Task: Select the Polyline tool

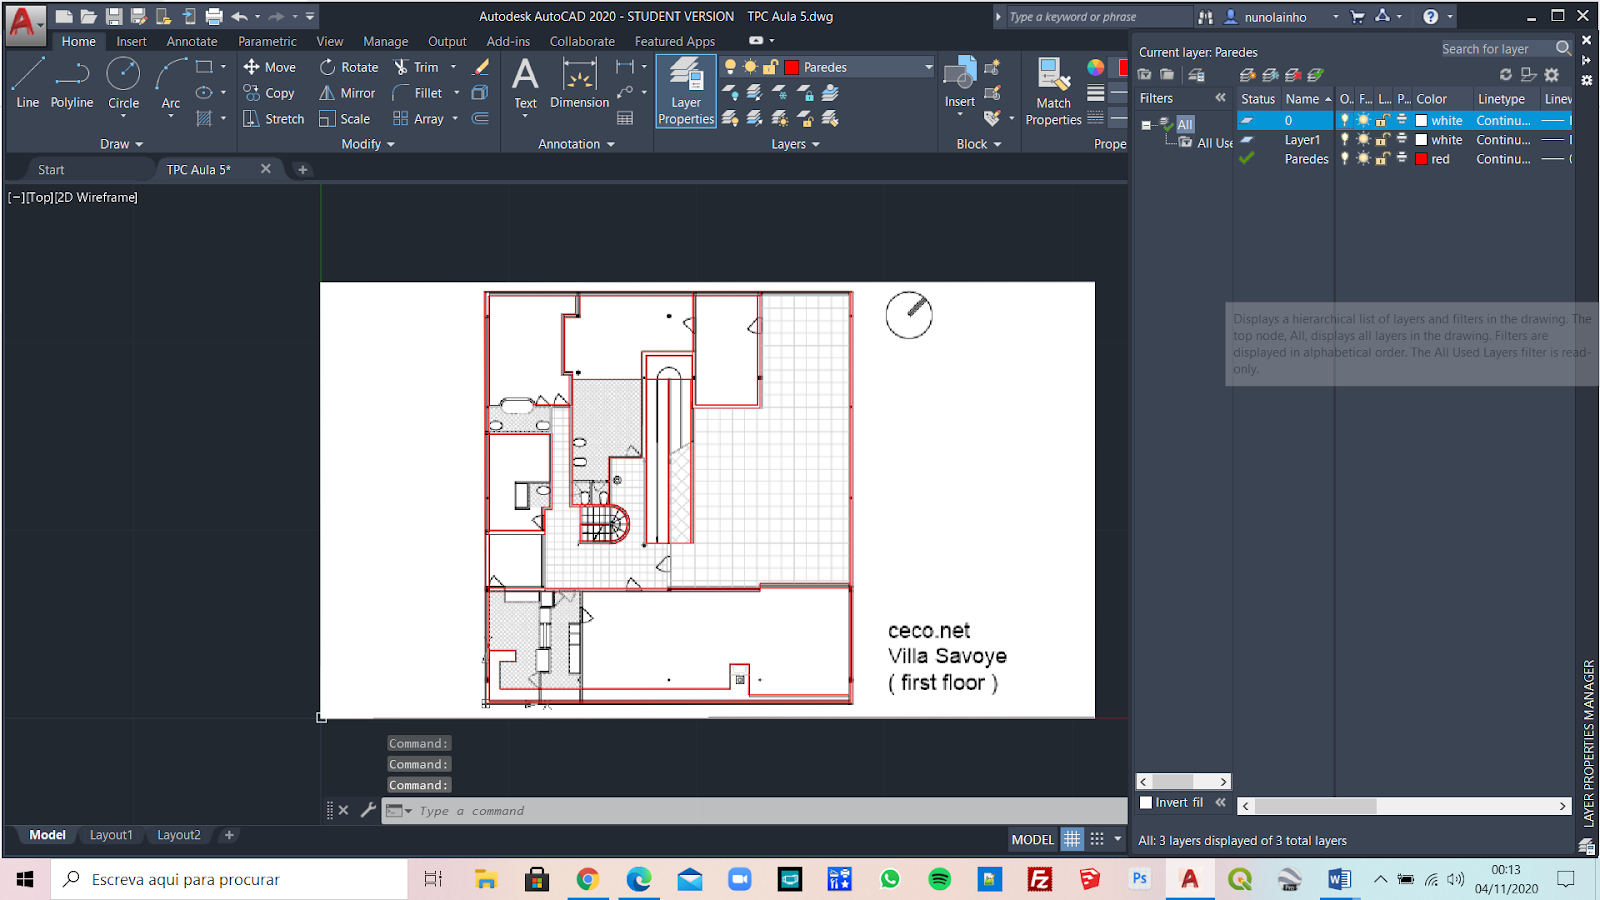Action: click(x=72, y=83)
